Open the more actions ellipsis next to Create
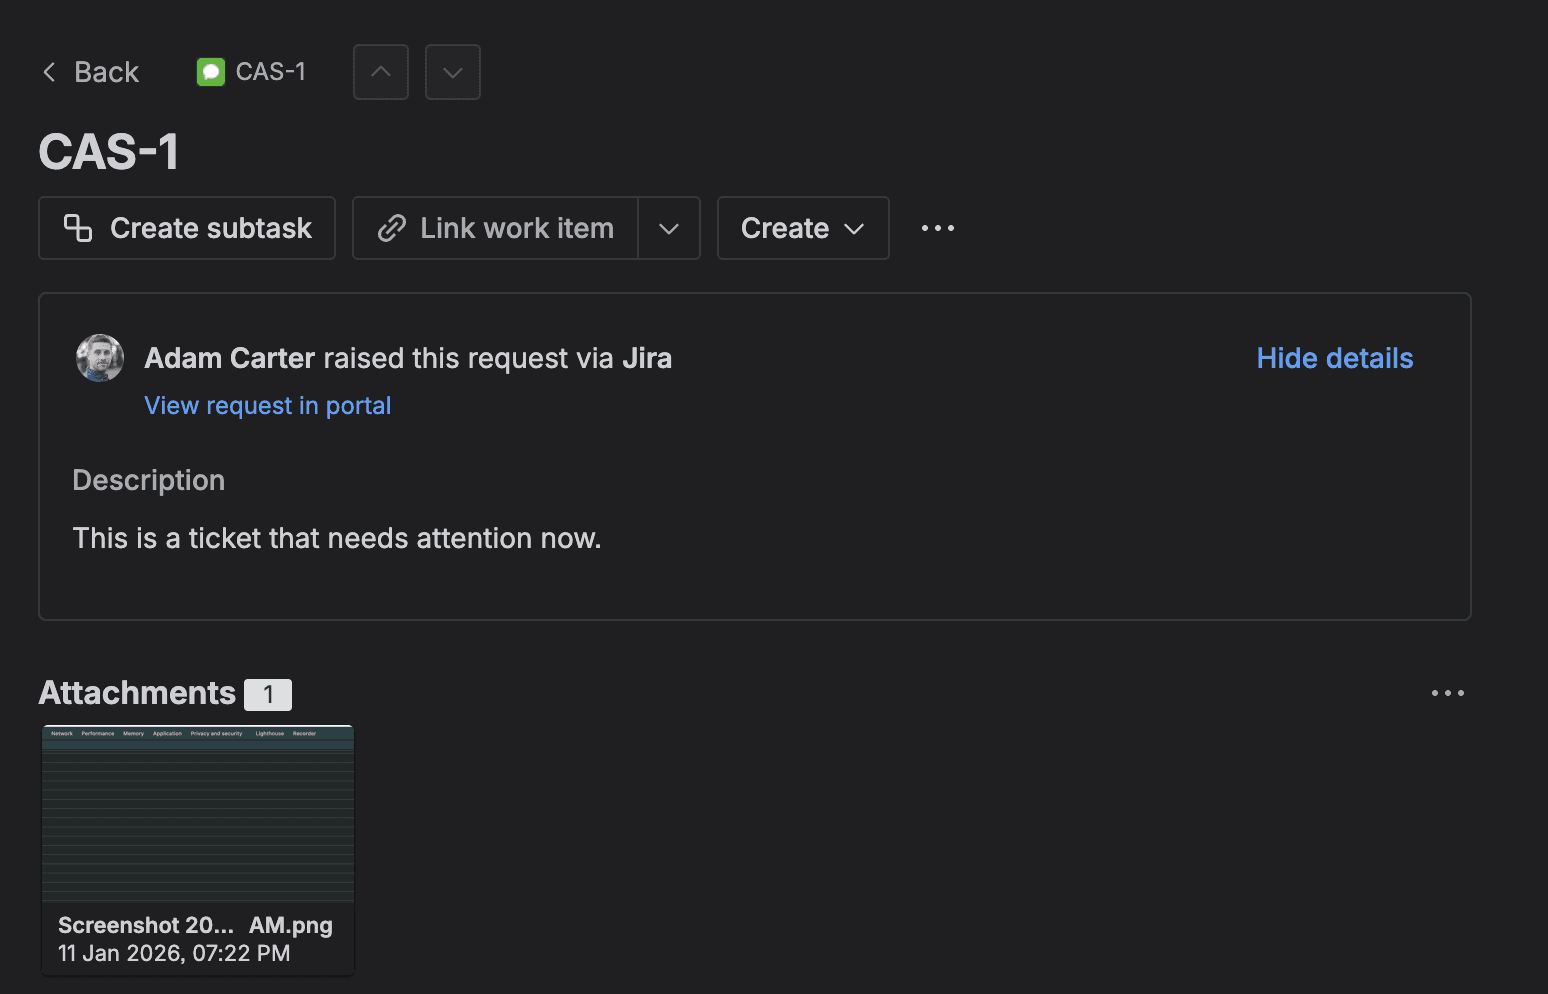 click(x=937, y=228)
